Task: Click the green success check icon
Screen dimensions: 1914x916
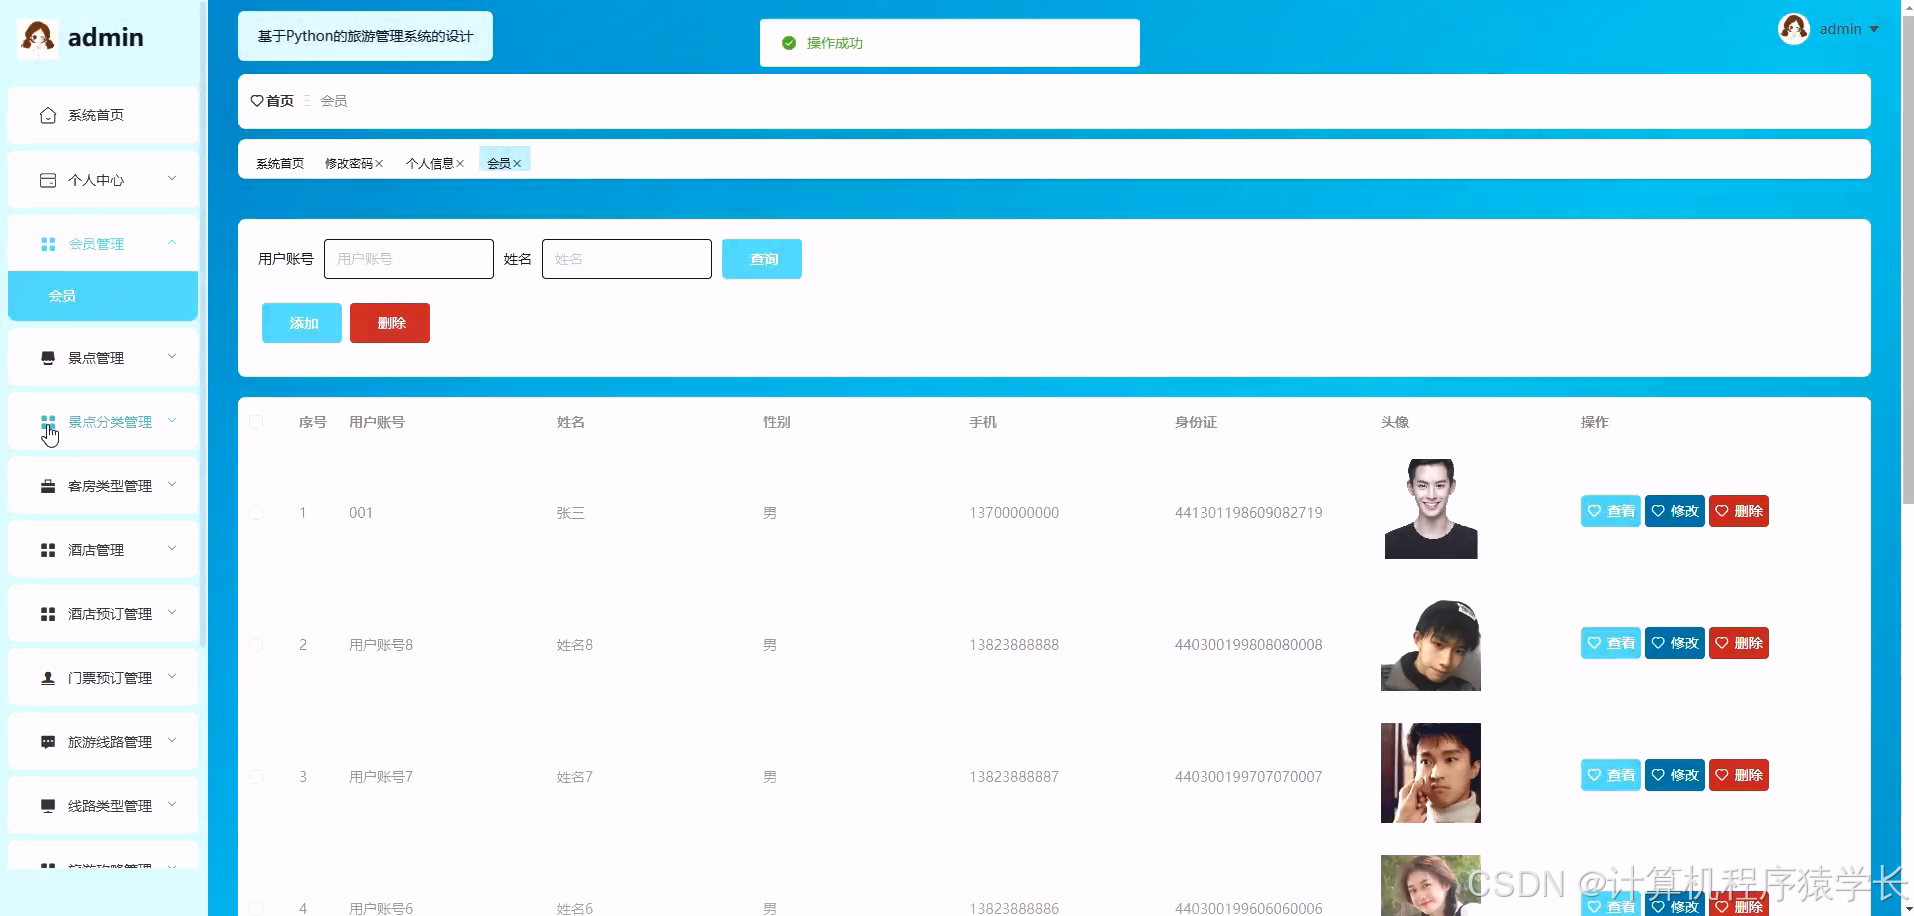Action: (x=789, y=43)
